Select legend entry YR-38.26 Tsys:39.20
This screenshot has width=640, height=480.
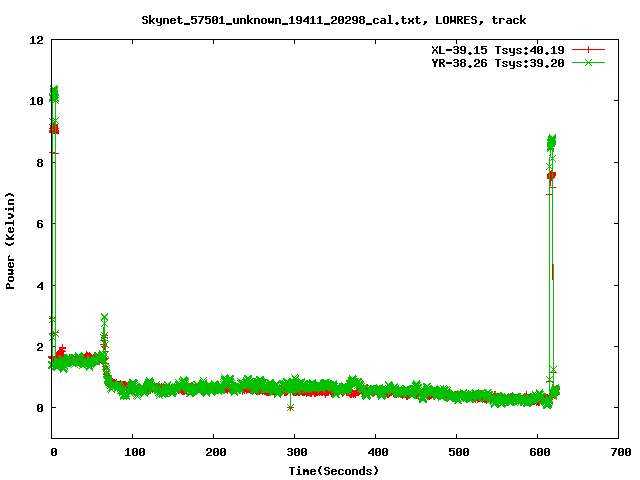[498, 63]
